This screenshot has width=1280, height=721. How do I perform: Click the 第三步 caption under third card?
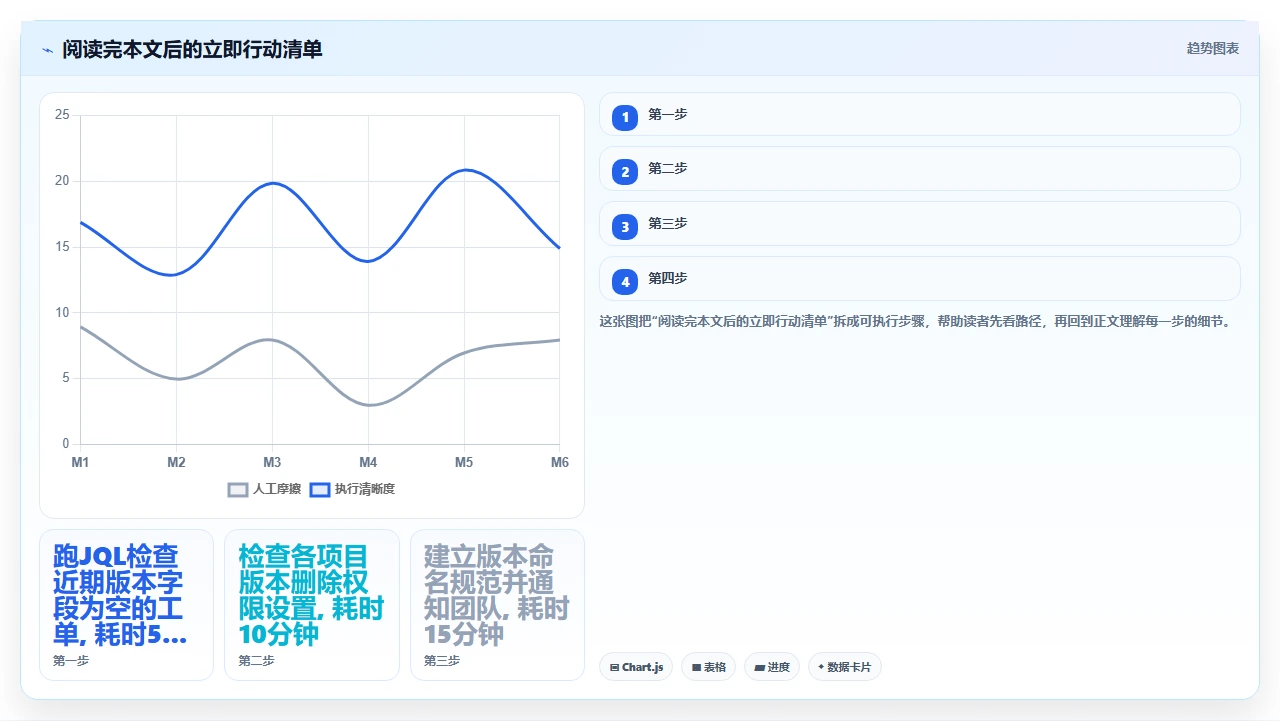[x=442, y=661]
